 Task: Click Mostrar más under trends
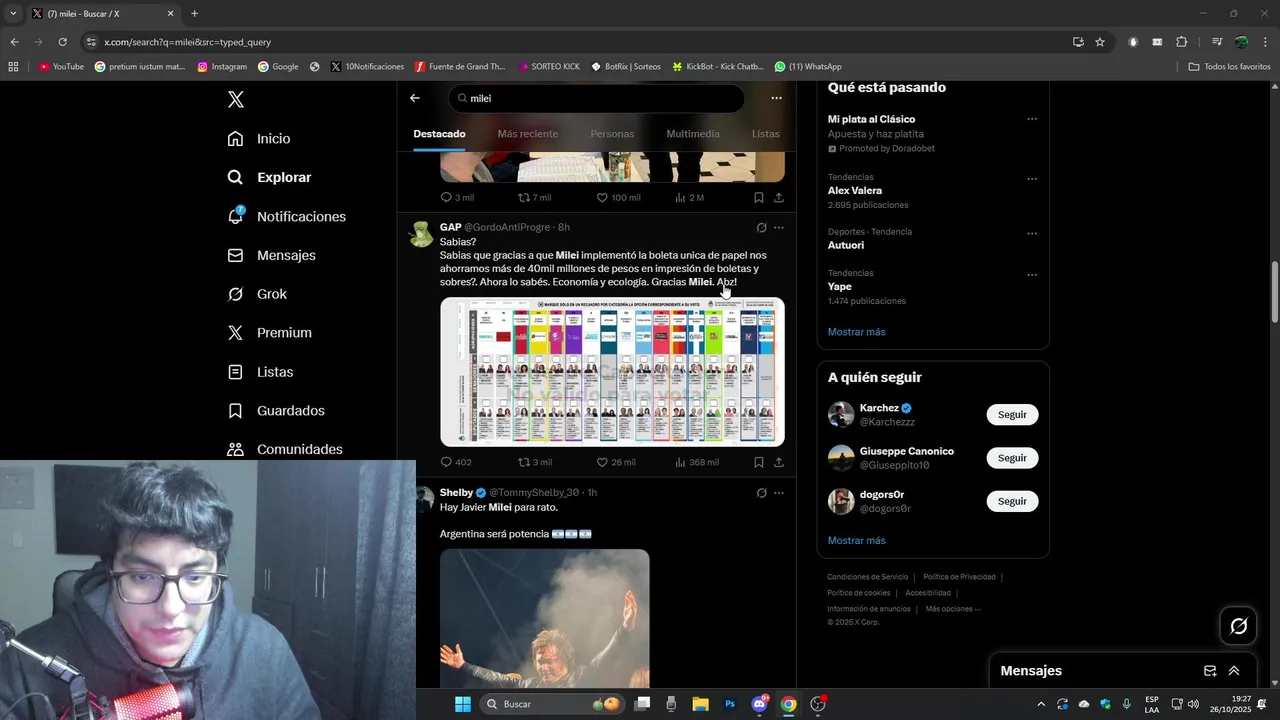pos(856,332)
